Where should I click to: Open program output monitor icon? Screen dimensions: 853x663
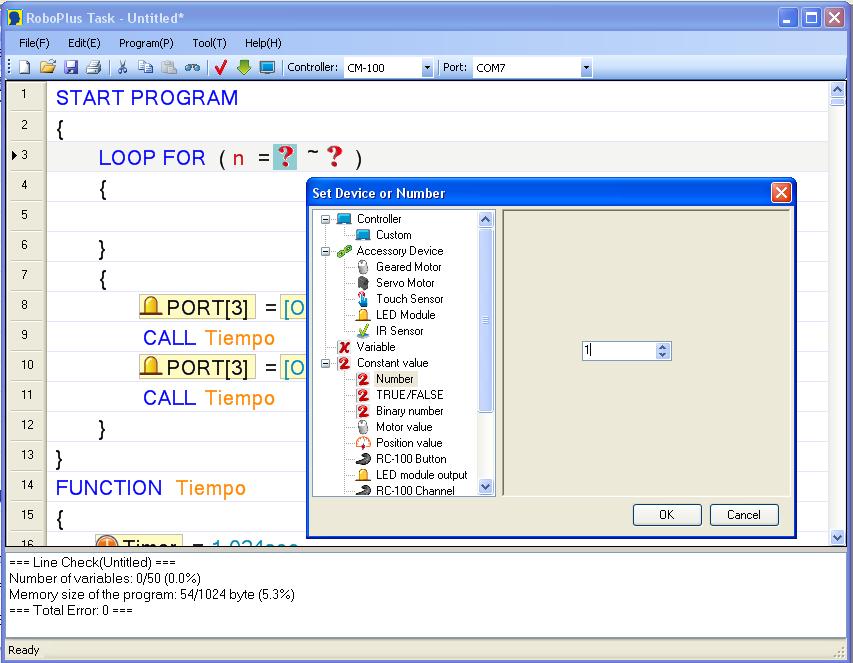pos(267,67)
